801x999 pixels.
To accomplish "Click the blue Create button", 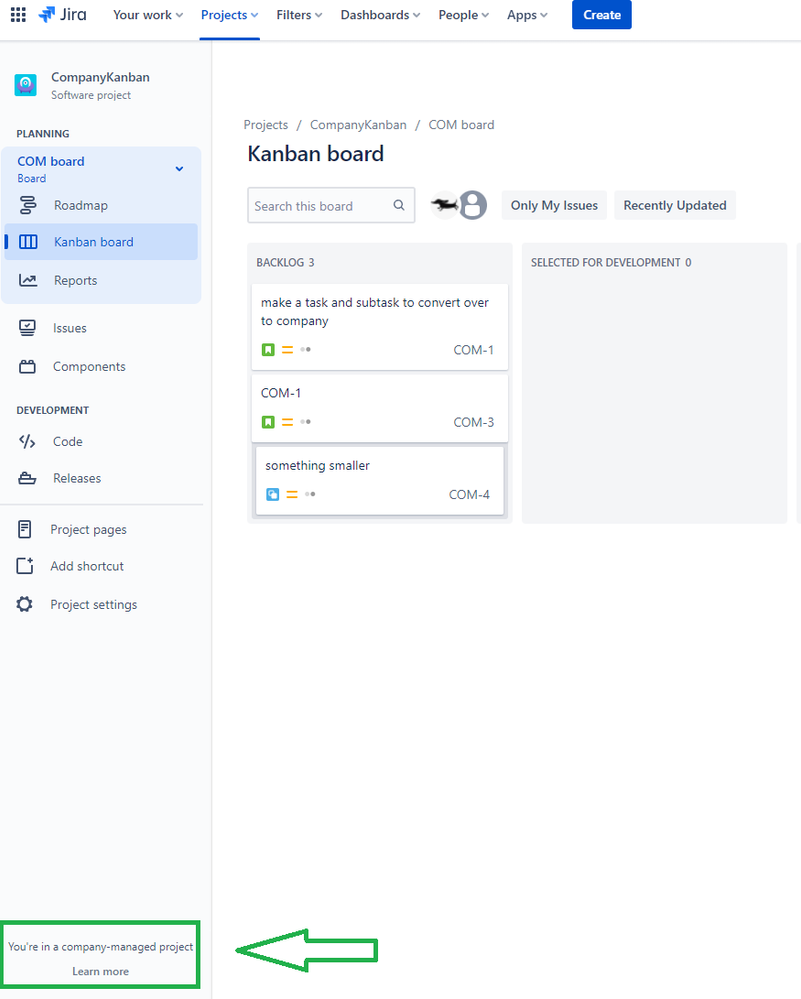I will click(602, 15).
